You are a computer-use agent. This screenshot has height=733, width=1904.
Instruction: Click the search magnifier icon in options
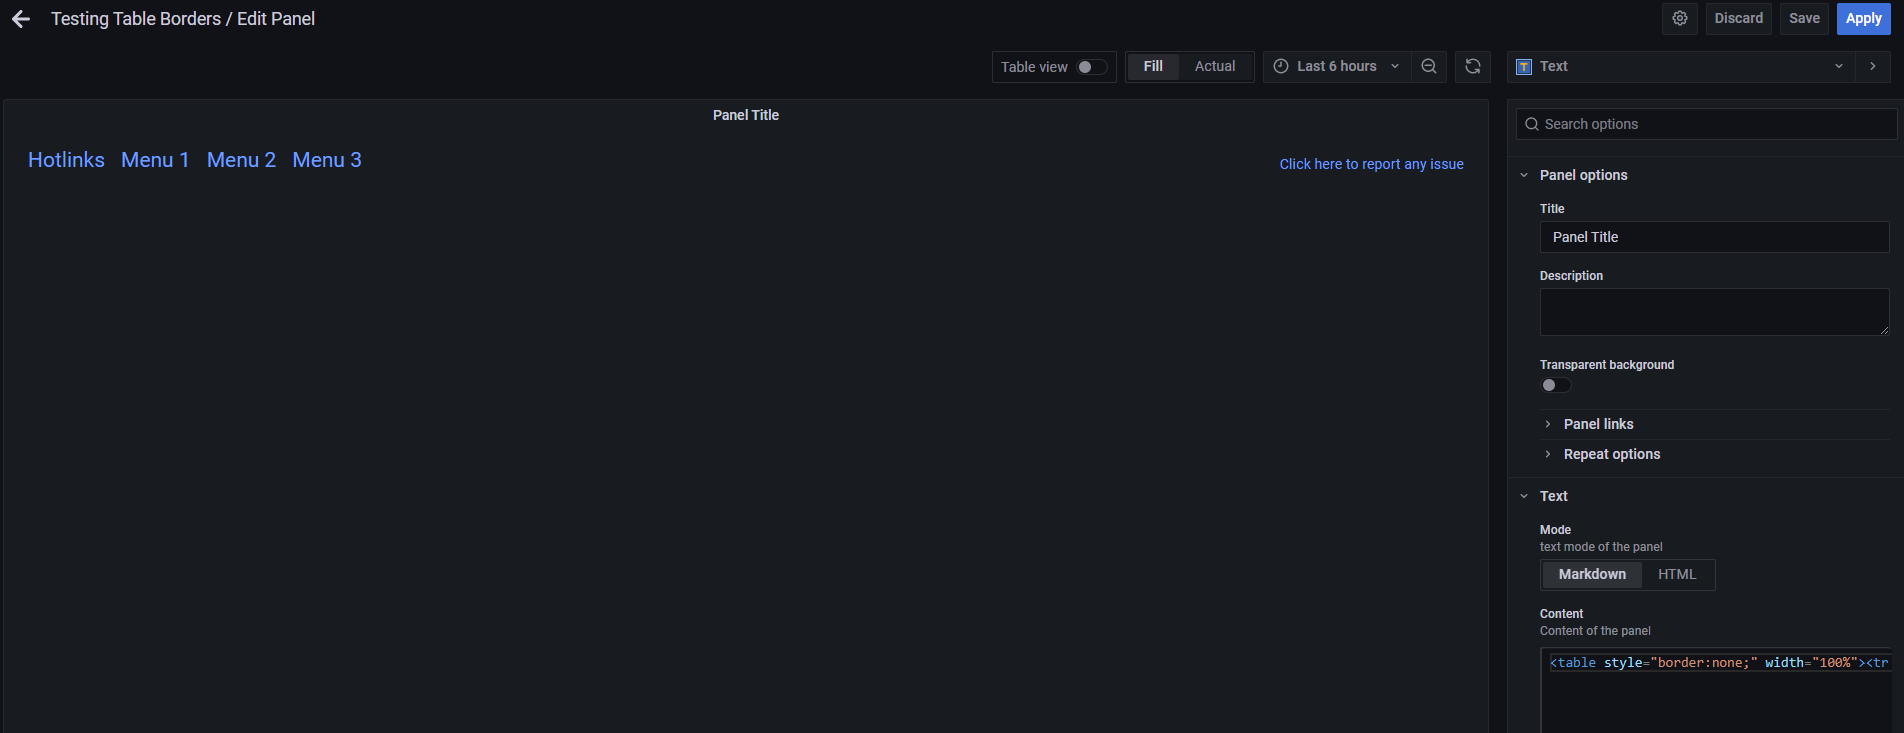pyautogui.click(x=1531, y=124)
